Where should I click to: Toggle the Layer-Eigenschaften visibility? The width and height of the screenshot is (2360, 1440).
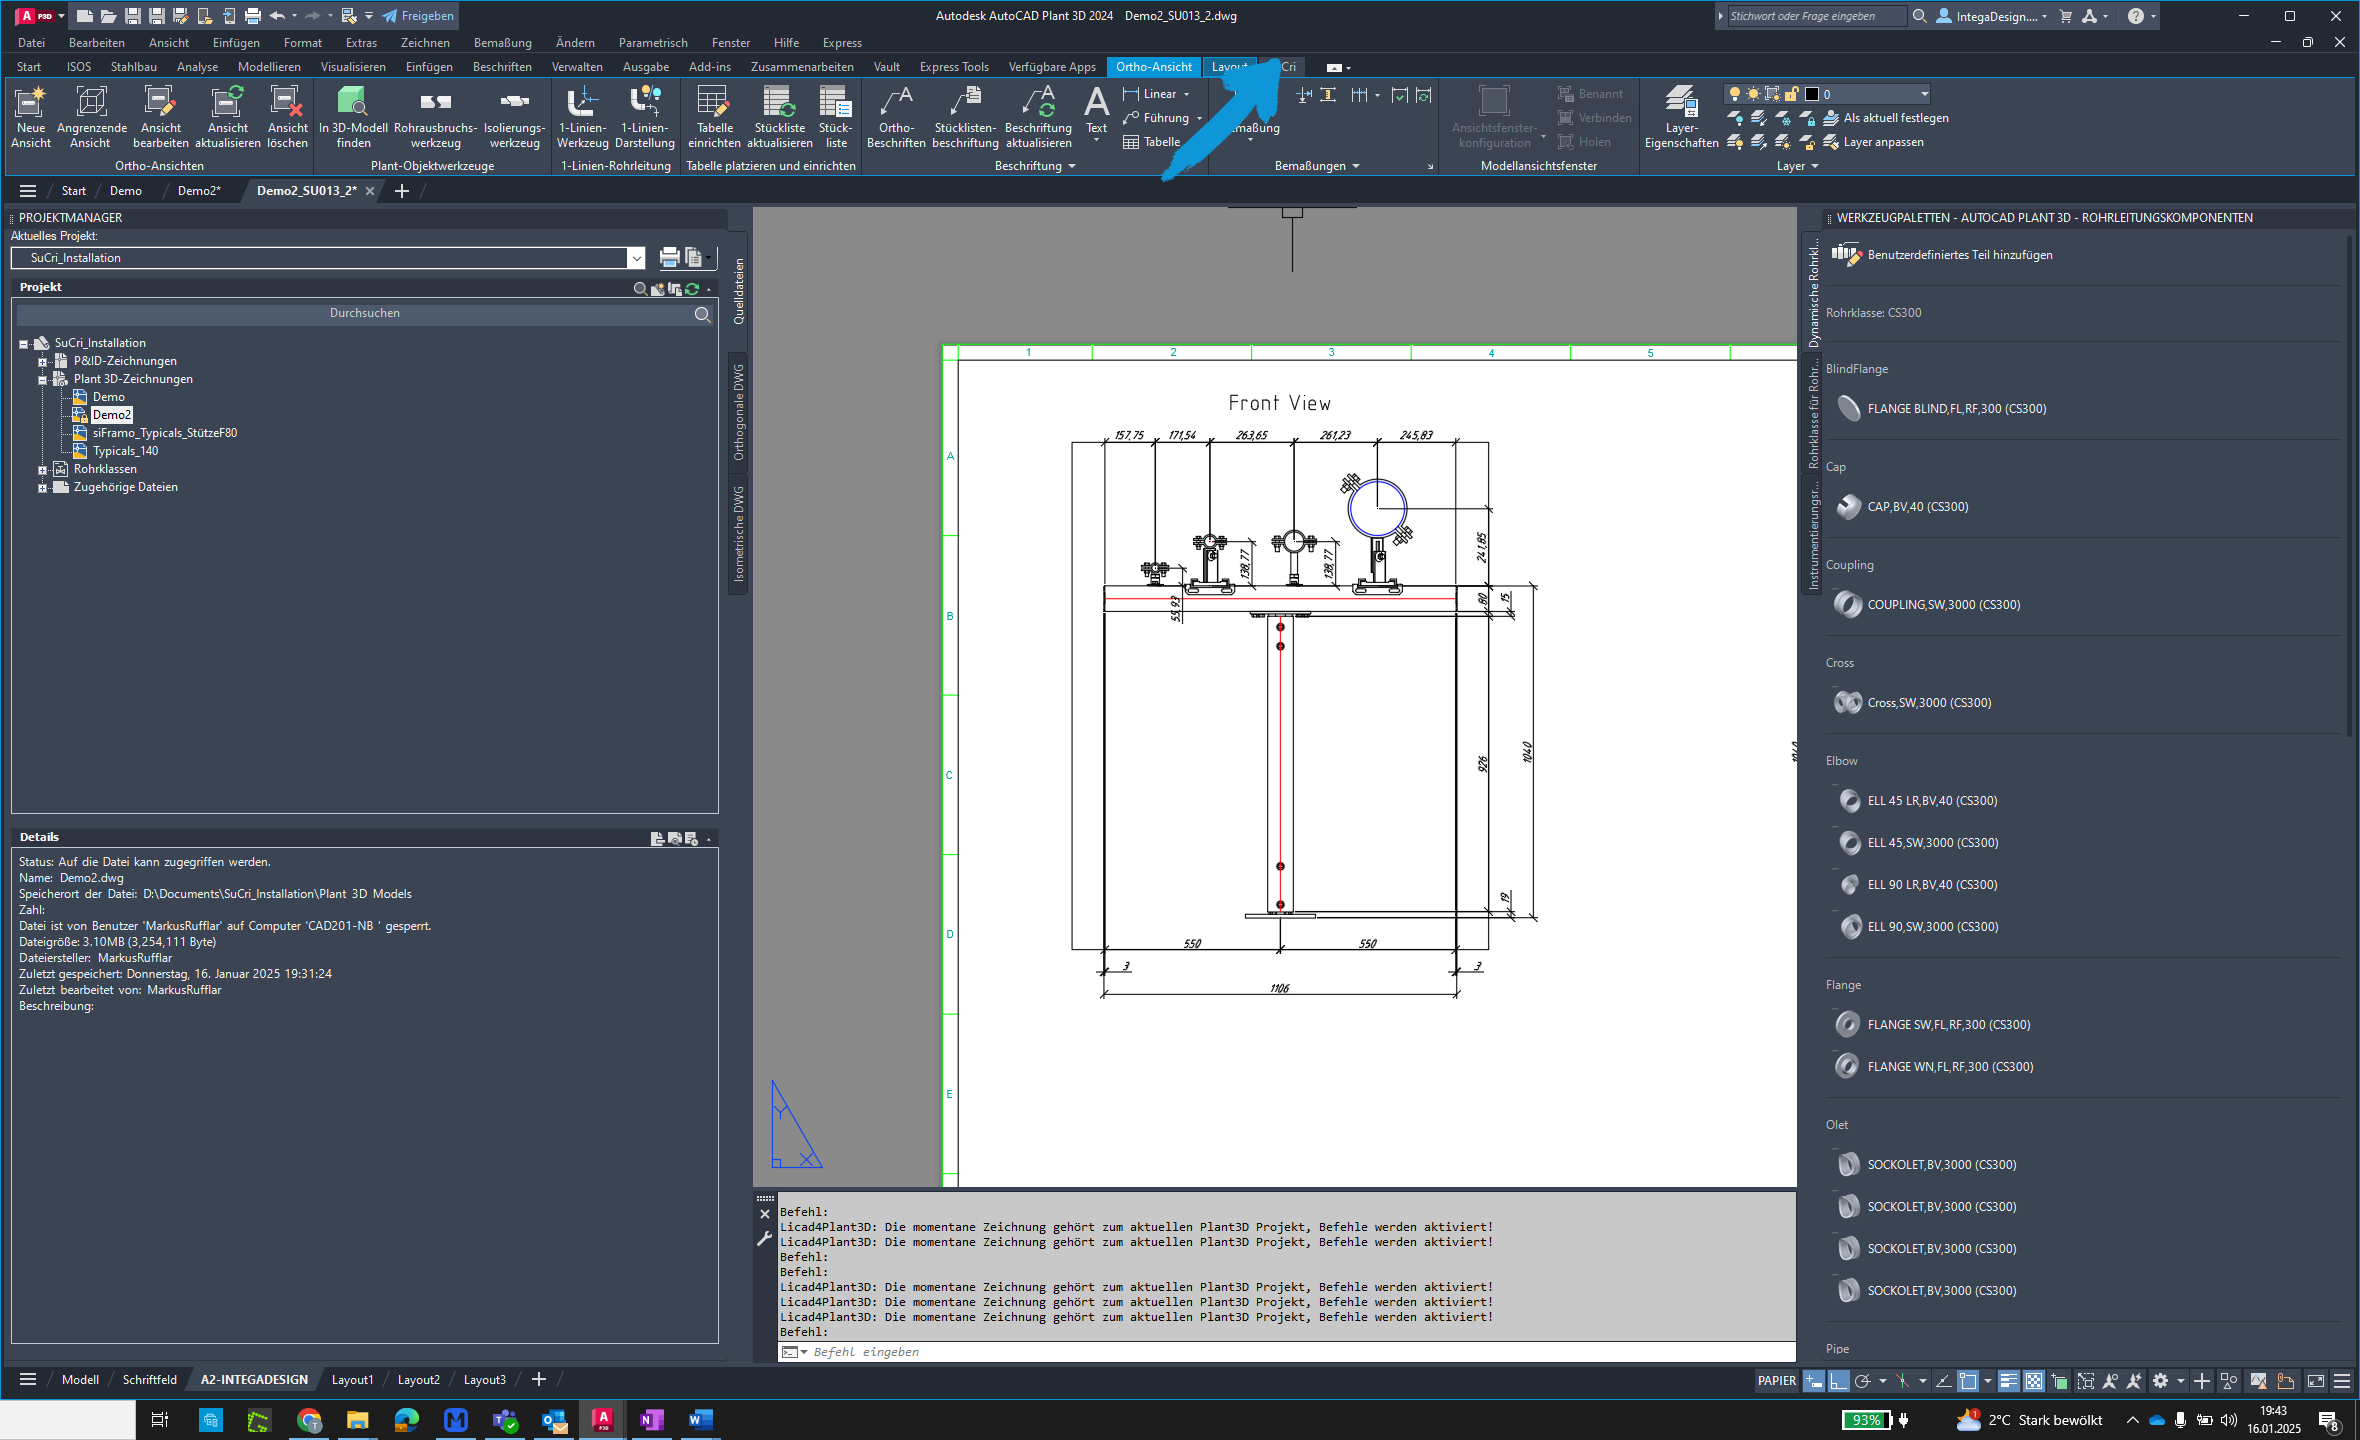point(1676,116)
